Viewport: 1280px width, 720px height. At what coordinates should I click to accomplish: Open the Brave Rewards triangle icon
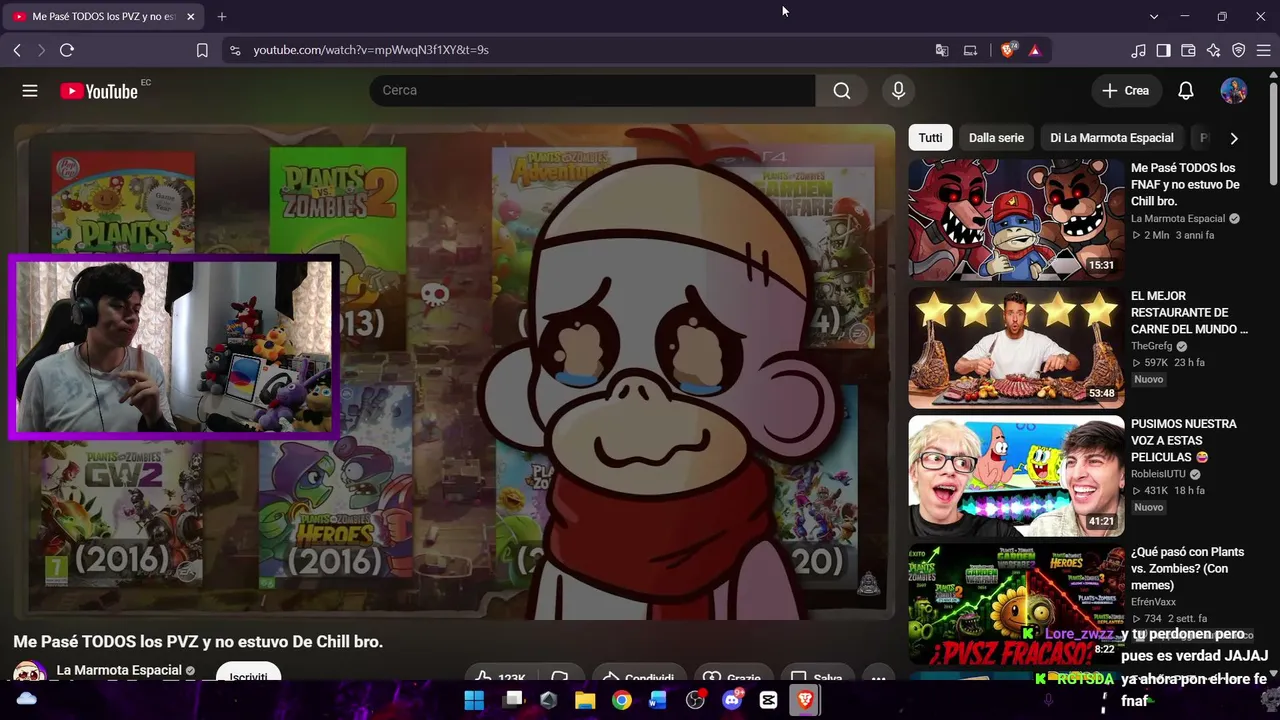coord(1035,50)
